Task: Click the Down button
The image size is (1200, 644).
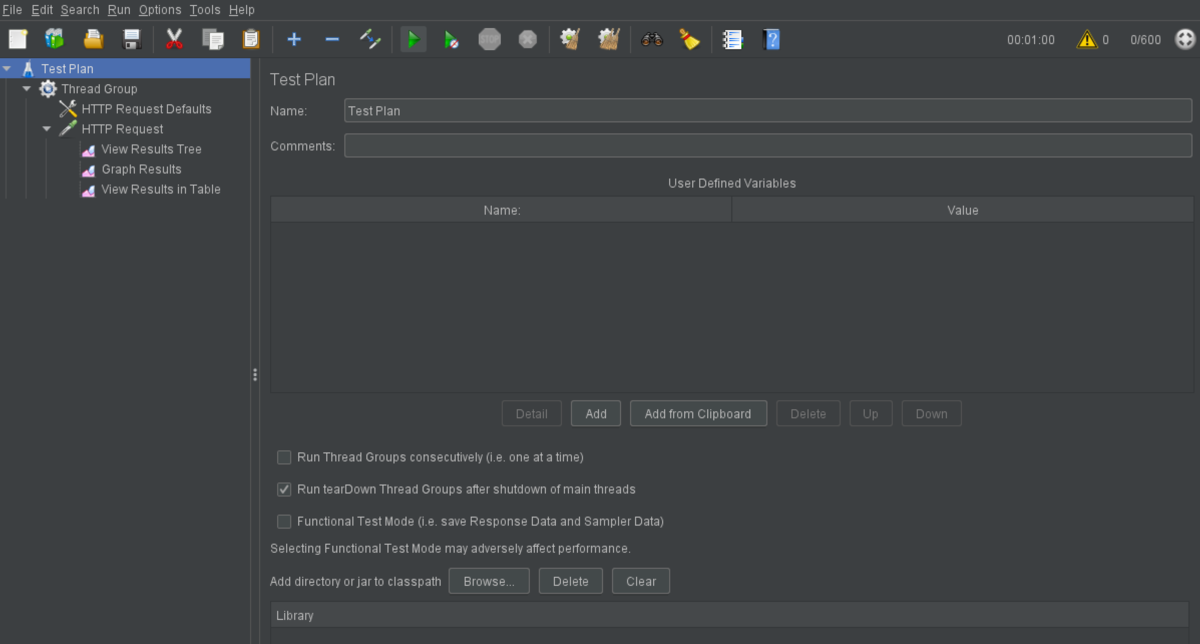Action: coord(932,414)
